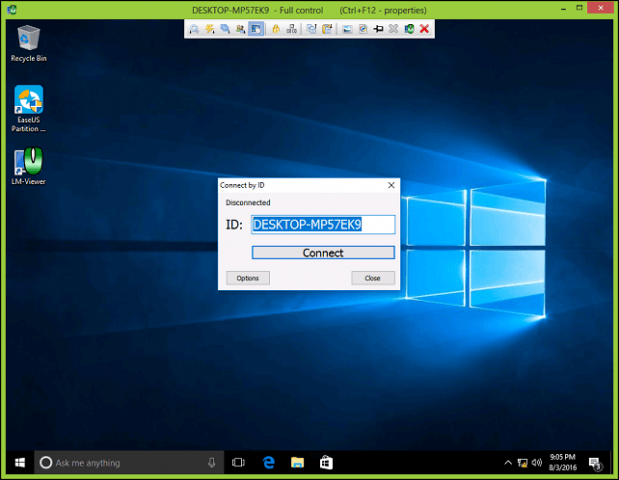Click the Close button in Connect by ID
The height and width of the screenshot is (480, 619).
click(x=373, y=278)
